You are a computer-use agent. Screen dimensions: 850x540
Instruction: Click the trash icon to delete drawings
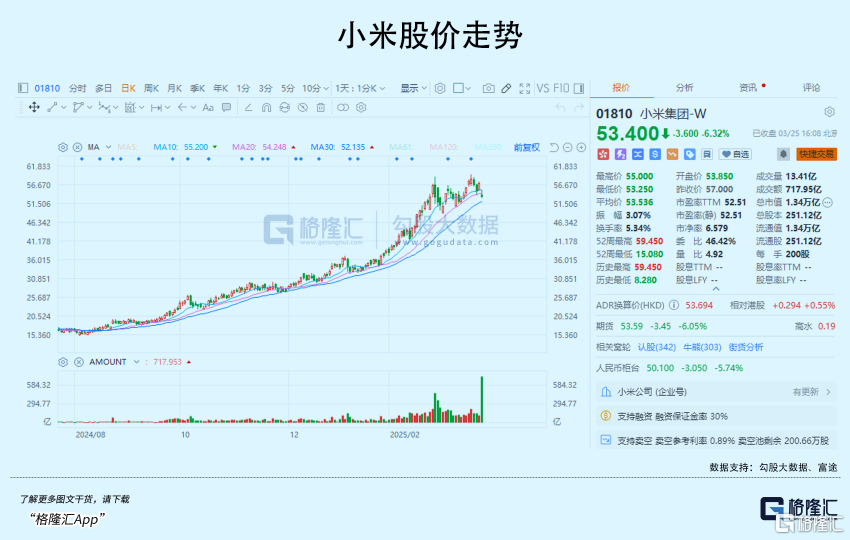point(319,107)
